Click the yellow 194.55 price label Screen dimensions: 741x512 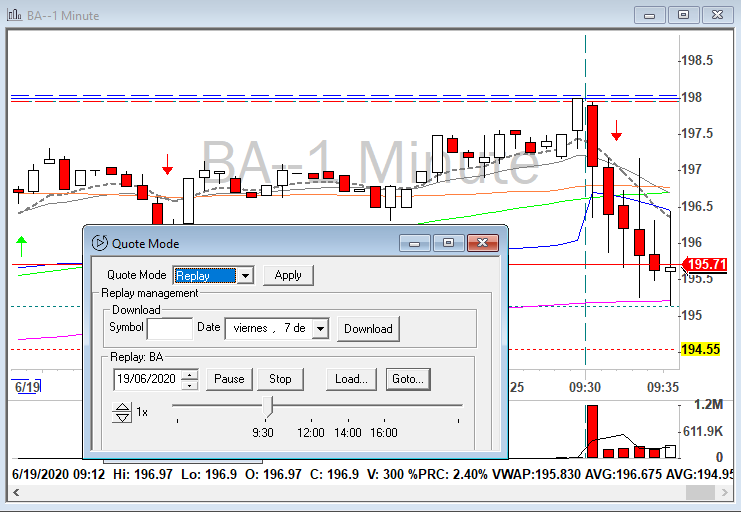pos(701,349)
